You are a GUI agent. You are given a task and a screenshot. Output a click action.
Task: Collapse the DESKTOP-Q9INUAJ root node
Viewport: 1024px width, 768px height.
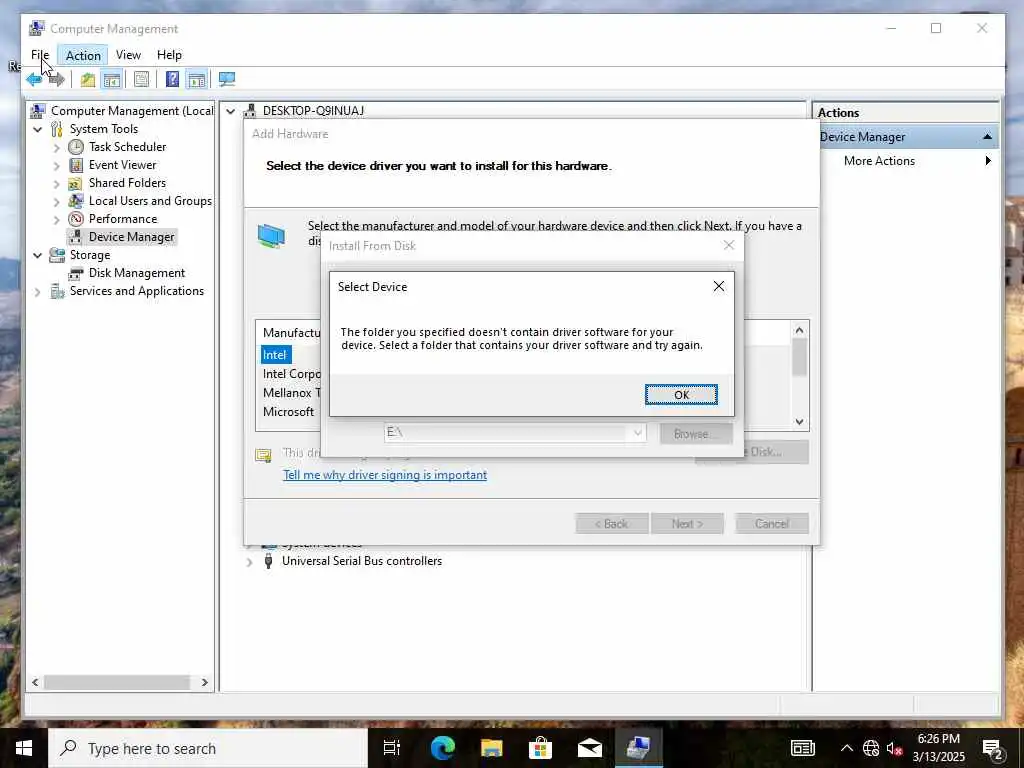tap(231, 111)
